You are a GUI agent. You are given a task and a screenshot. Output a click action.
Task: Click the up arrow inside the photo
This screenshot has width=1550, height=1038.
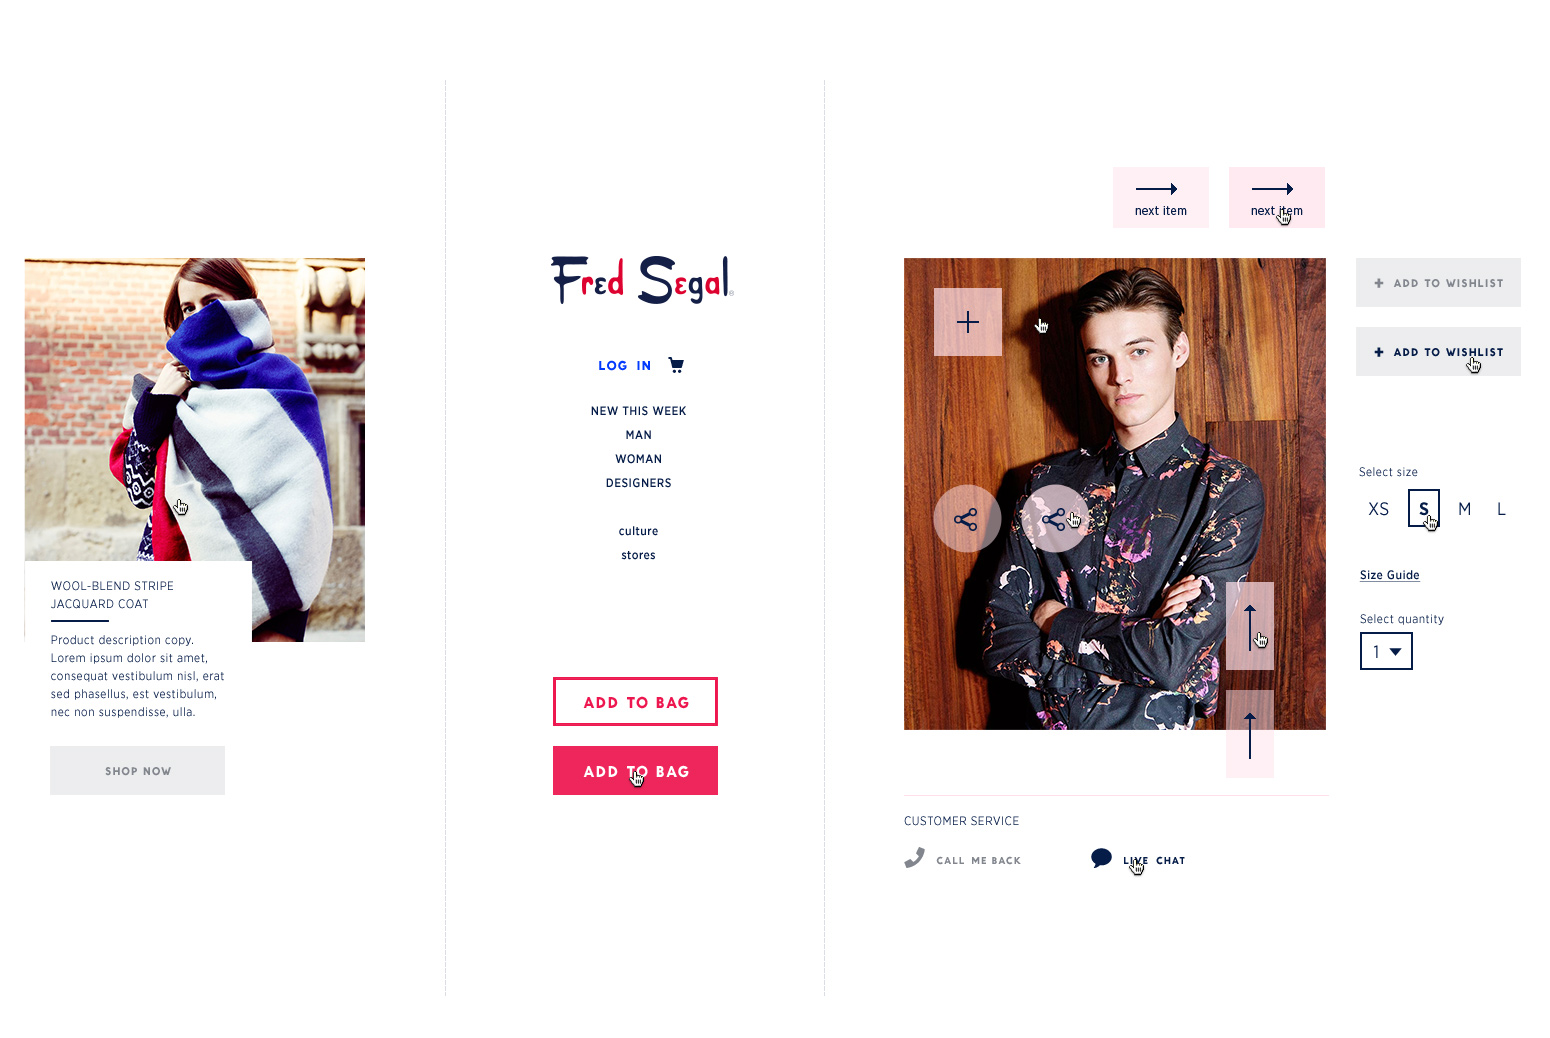click(1250, 626)
